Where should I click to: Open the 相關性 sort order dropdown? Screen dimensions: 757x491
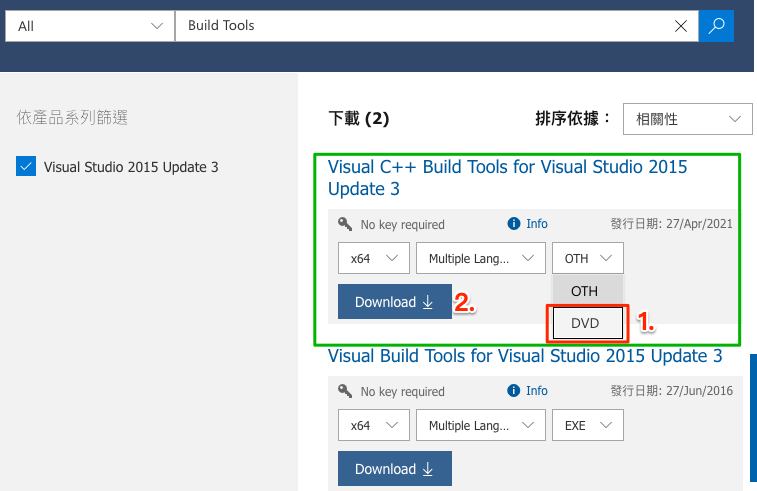(x=687, y=119)
